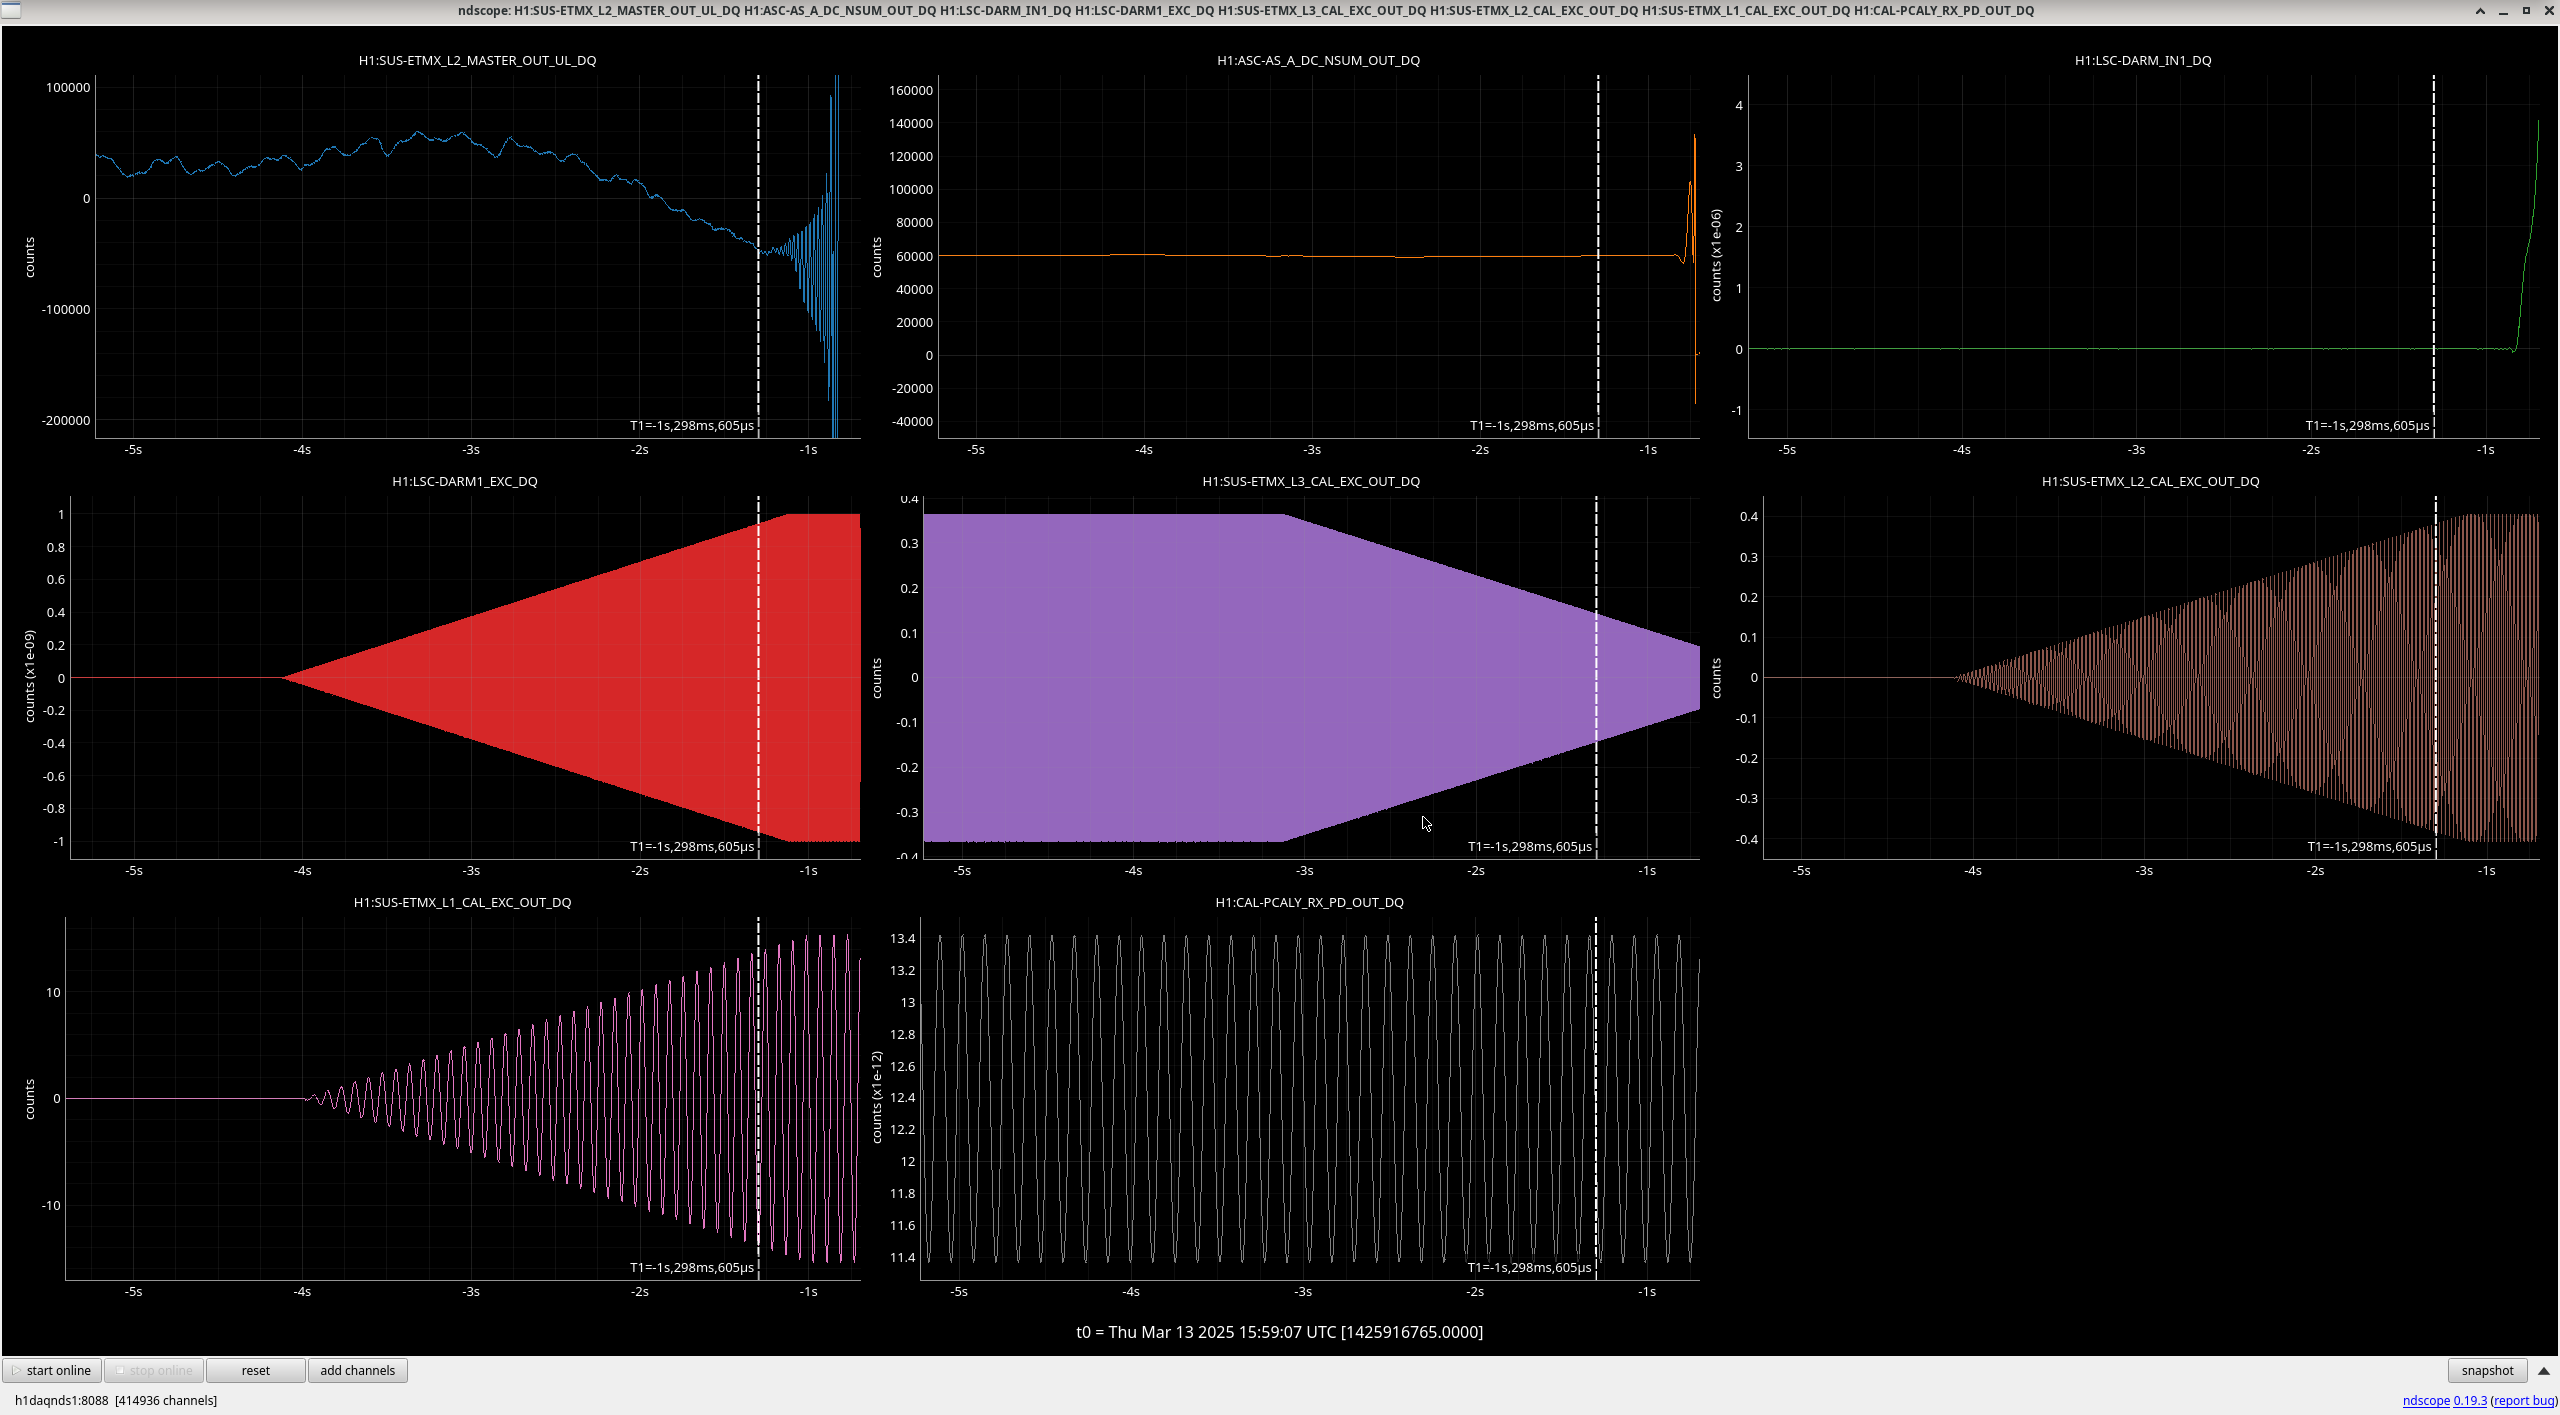Click the 13.4 tick on PCALY_RX_PD plot
Image resolution: width=2560 pixels, height=1415 pixels.
point(903,938)
